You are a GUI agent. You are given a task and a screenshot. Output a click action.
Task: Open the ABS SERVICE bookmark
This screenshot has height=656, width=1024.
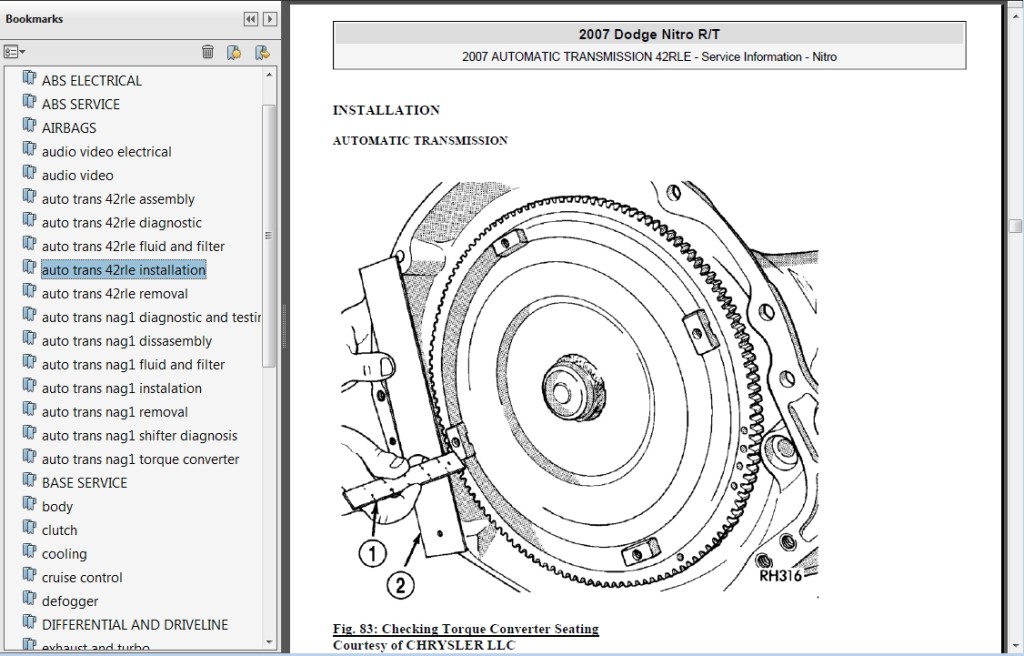click(x=81, y=104)
